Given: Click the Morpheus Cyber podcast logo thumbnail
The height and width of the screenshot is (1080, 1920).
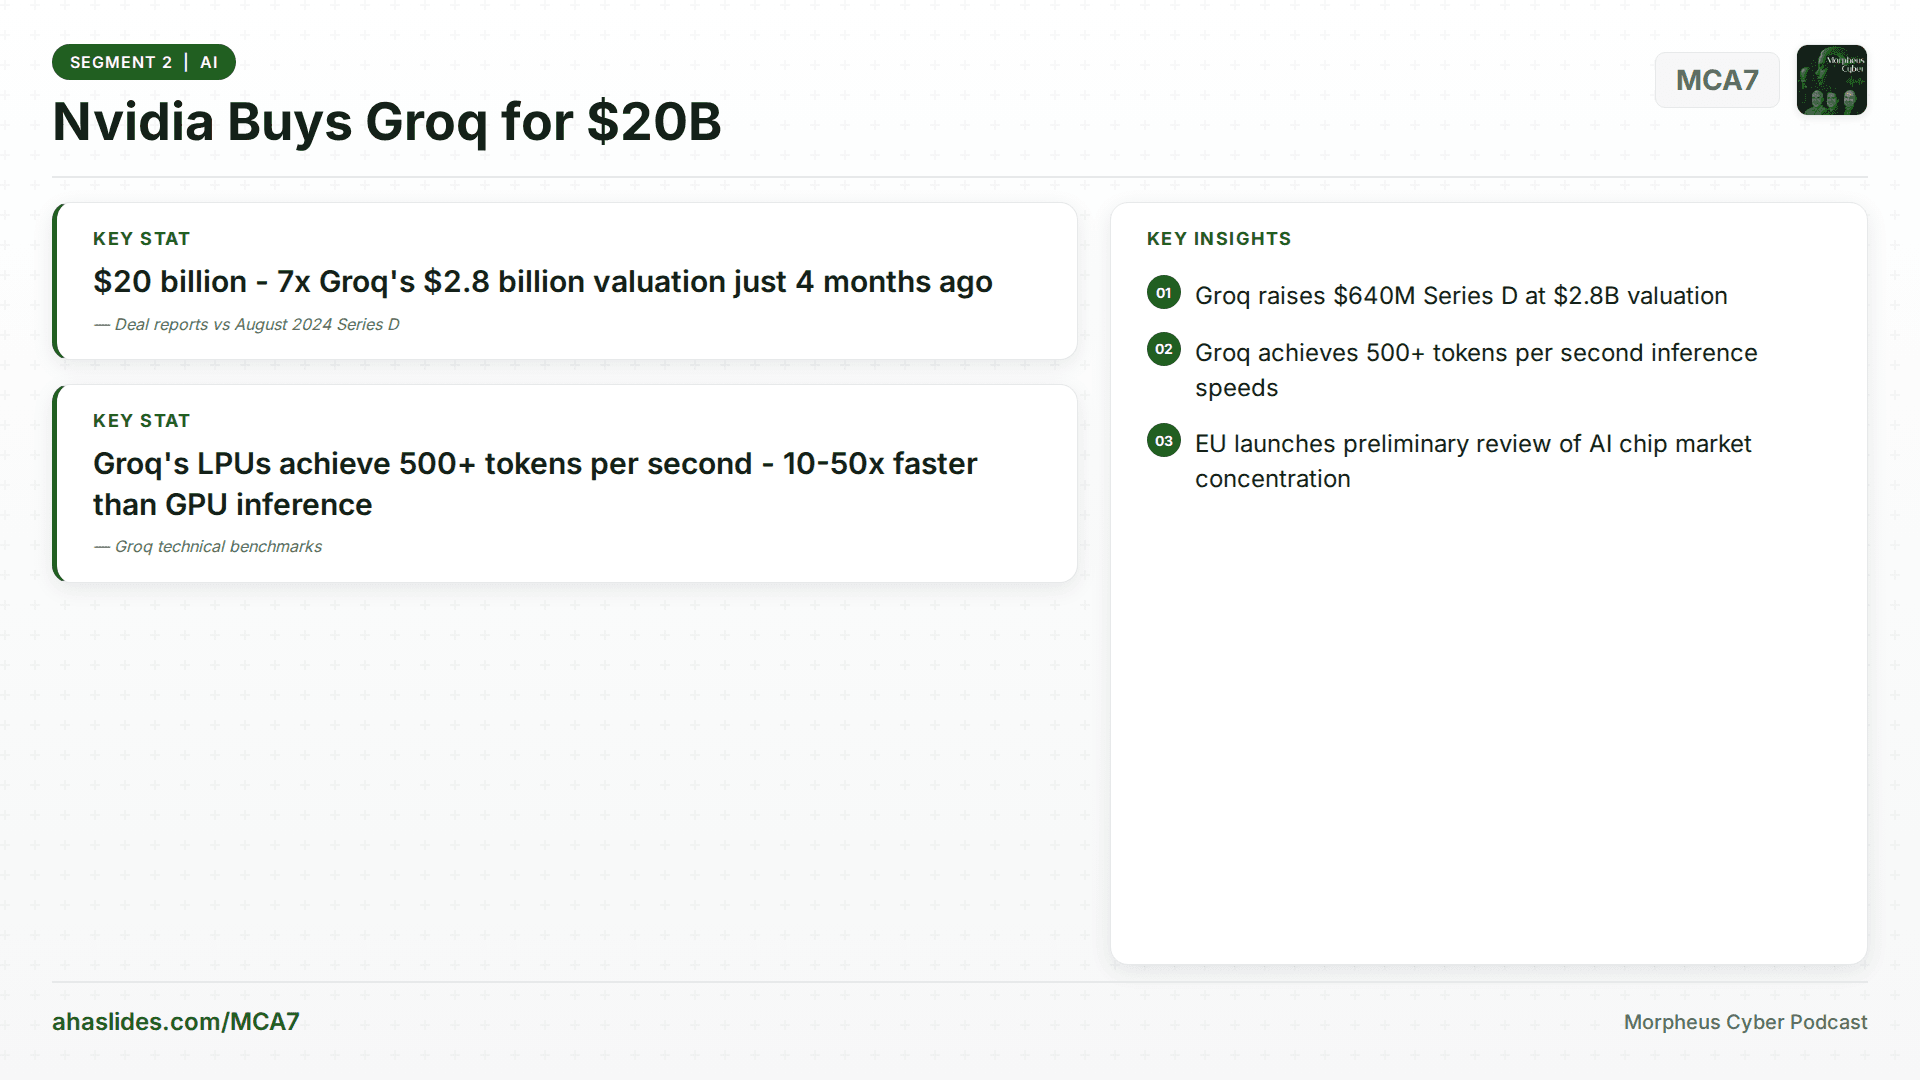Looking at the screenshot, I should (1831, 80).
